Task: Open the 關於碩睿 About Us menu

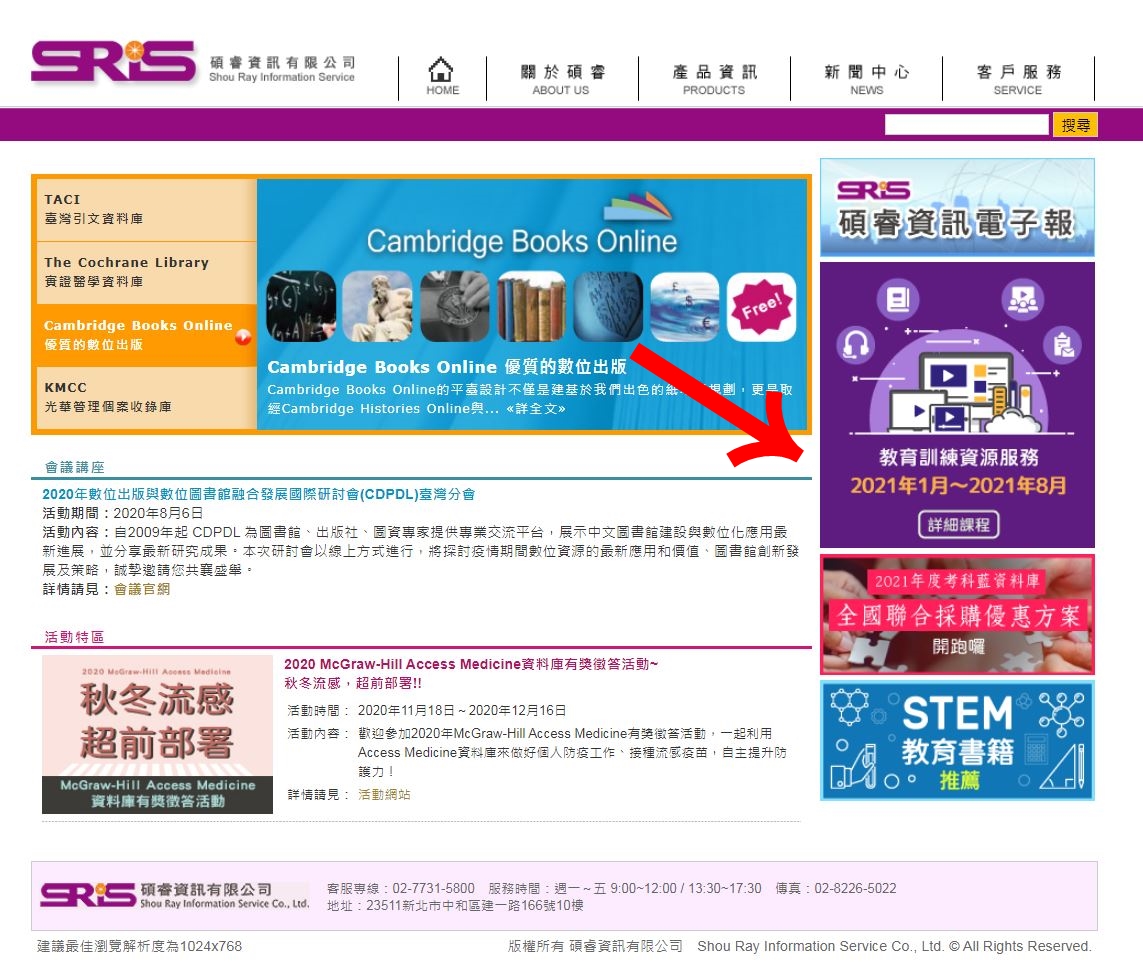Action: (562, 79)
